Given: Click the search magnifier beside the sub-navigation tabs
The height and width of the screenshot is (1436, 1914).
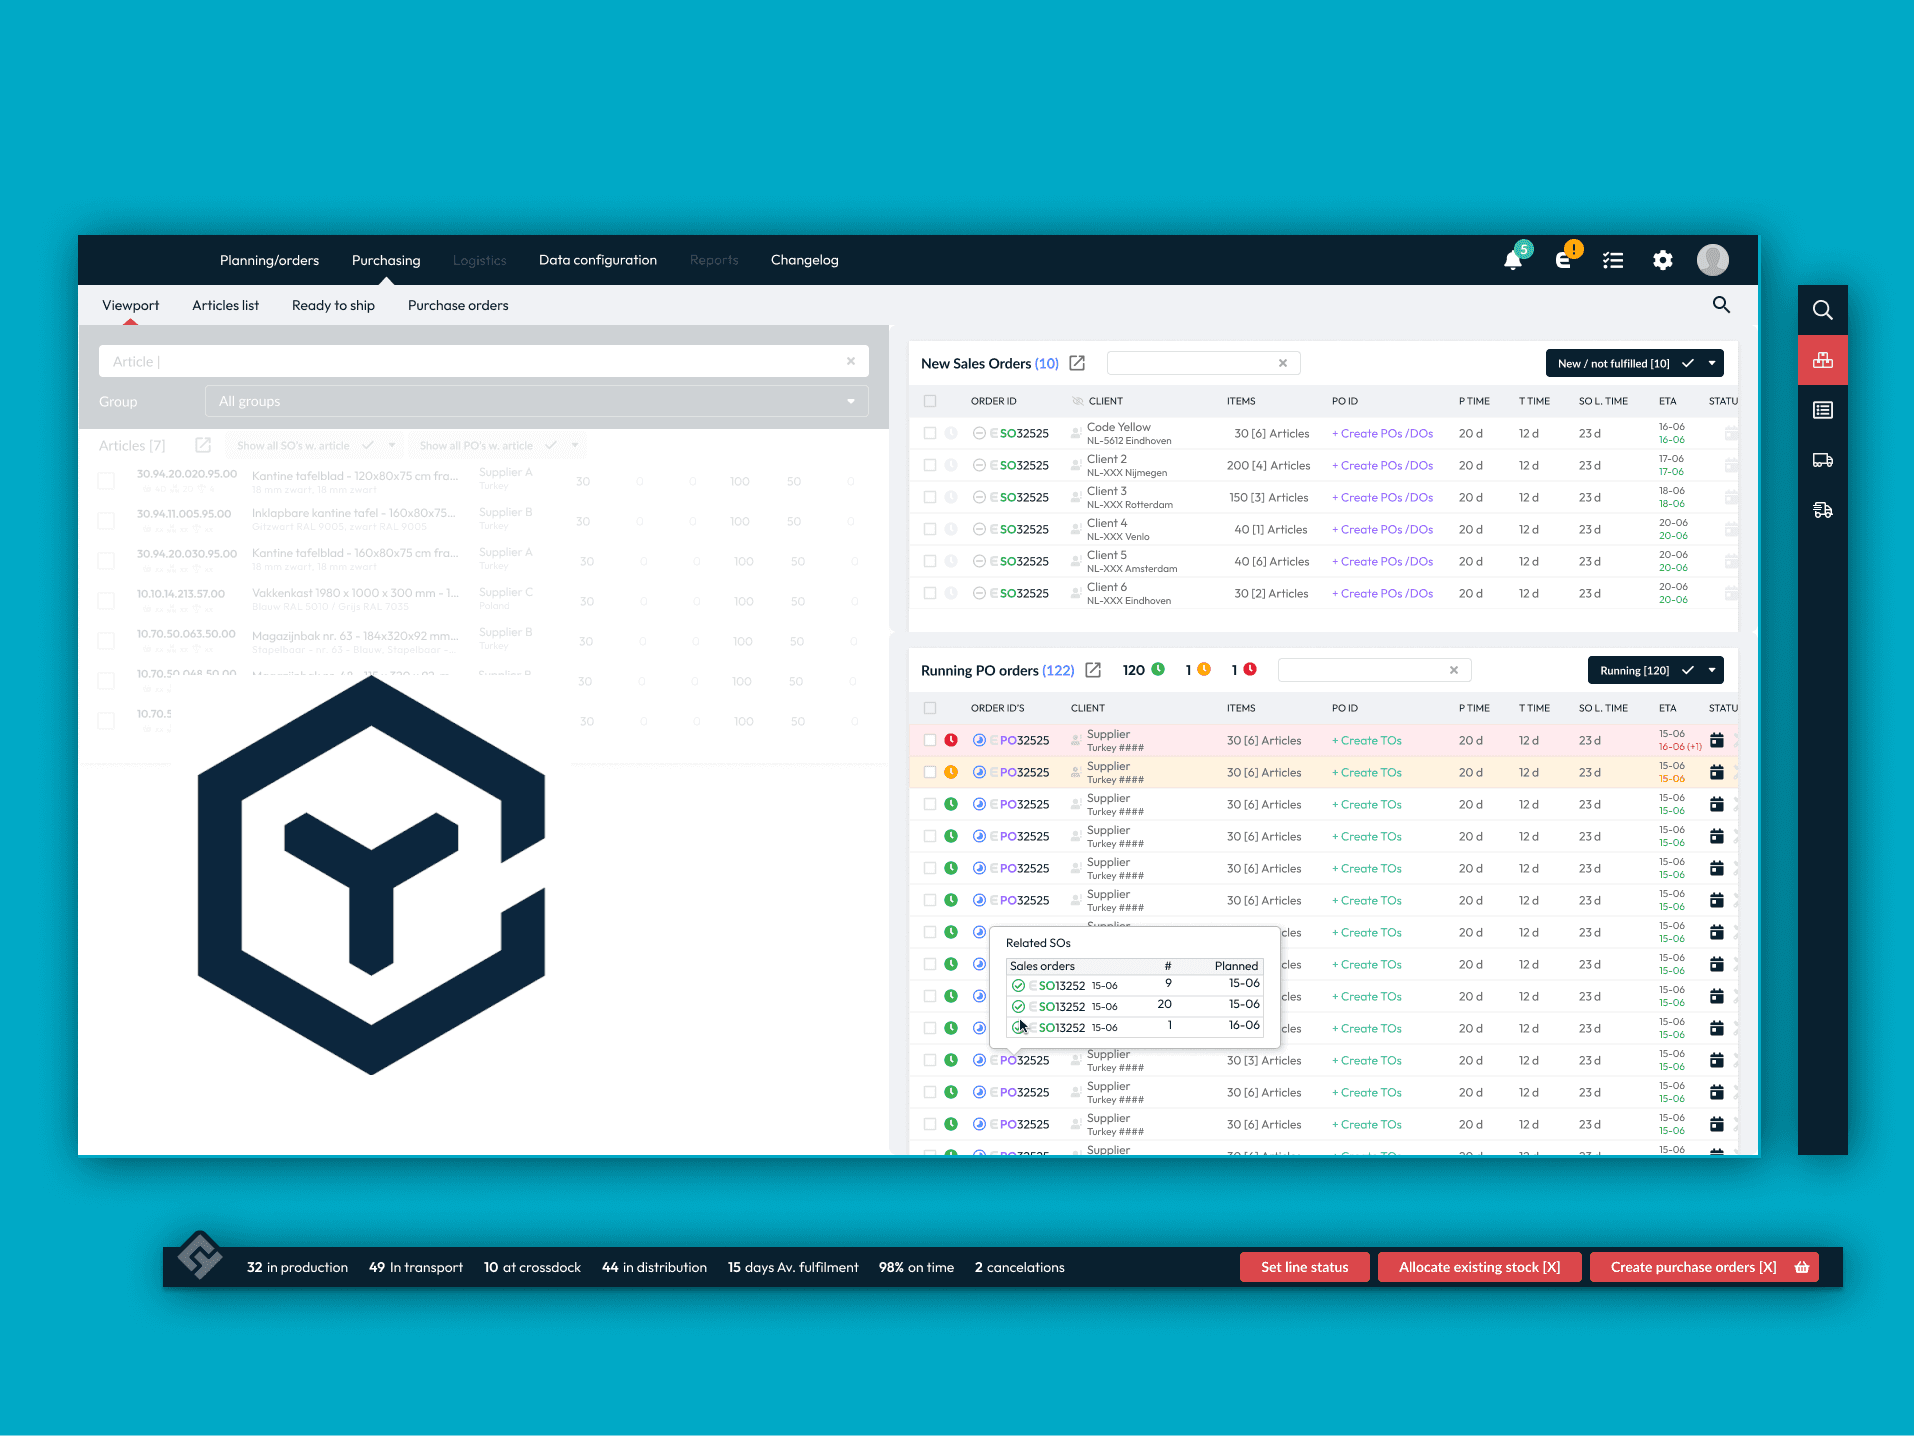Looking at the screenshot, I should (1721, 304).
